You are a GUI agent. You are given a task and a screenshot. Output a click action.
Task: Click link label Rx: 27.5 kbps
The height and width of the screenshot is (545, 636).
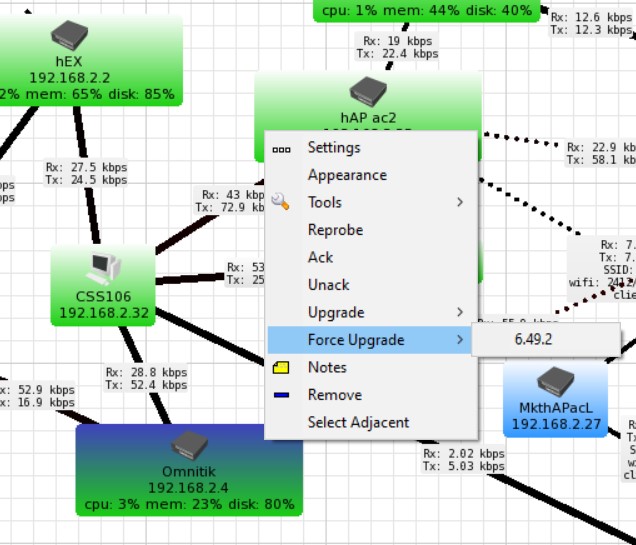(86, 167)
